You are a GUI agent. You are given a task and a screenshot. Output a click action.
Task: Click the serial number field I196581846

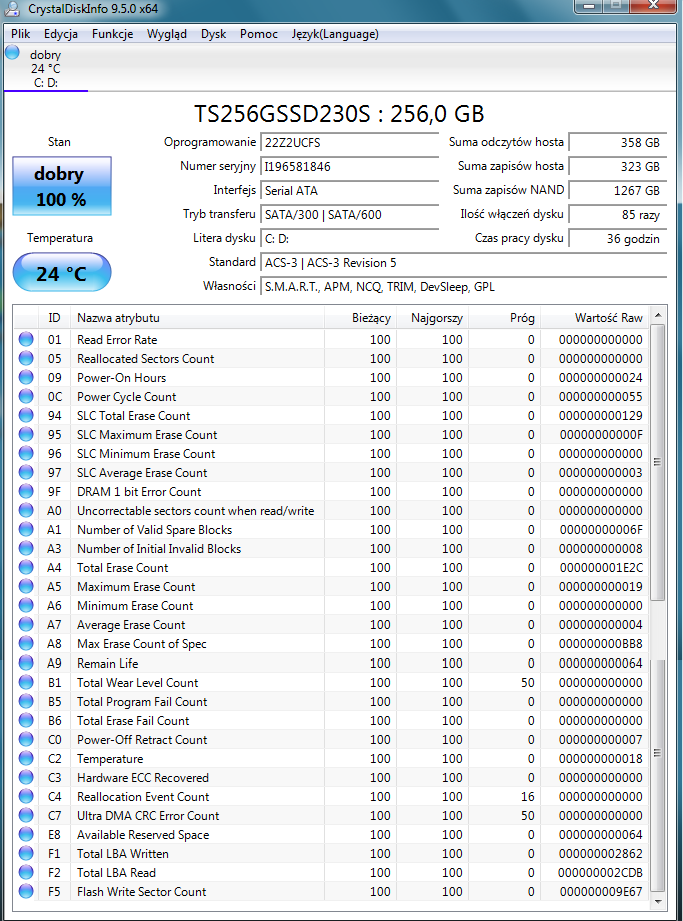tap(349, 167)
